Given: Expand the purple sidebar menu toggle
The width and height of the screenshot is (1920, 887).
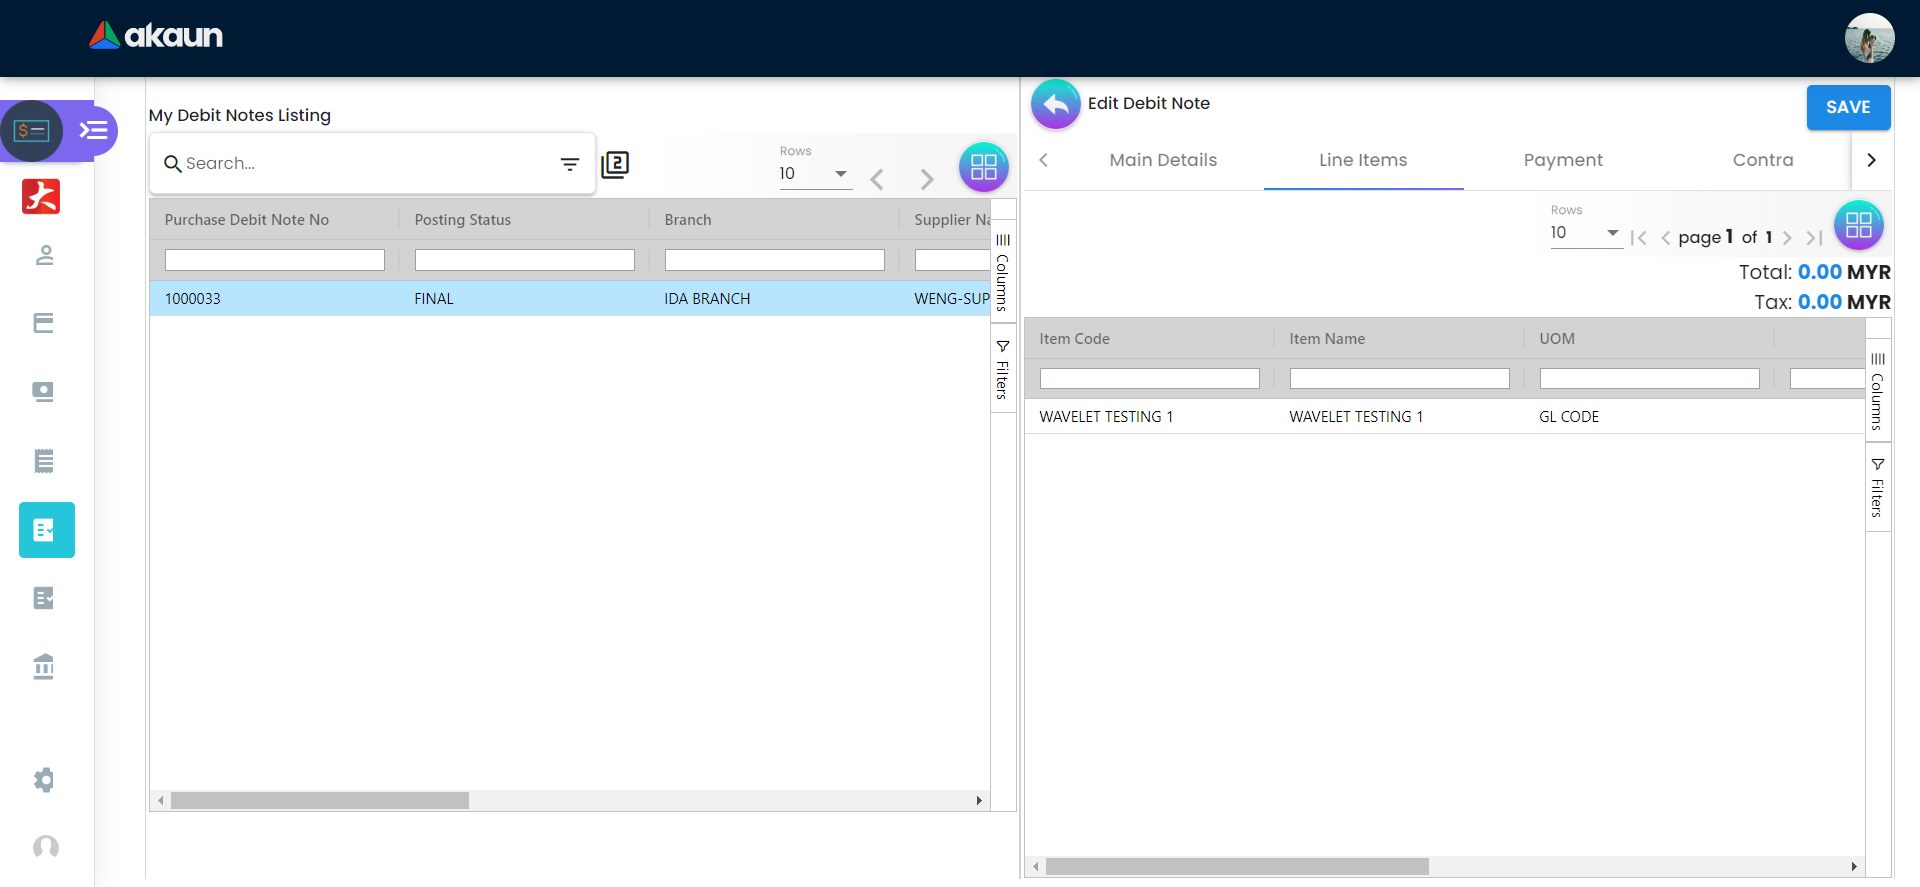Looking at the screenshot, I should 94,131.
